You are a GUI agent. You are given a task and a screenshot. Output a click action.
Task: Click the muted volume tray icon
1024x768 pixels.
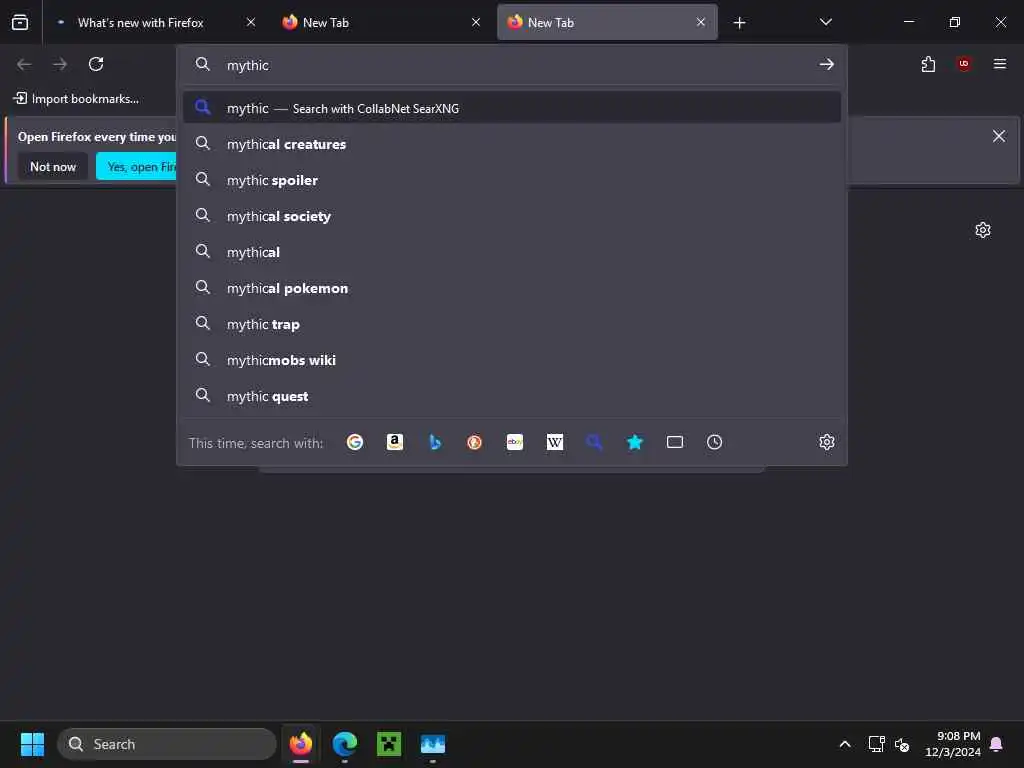coord(902,744)
